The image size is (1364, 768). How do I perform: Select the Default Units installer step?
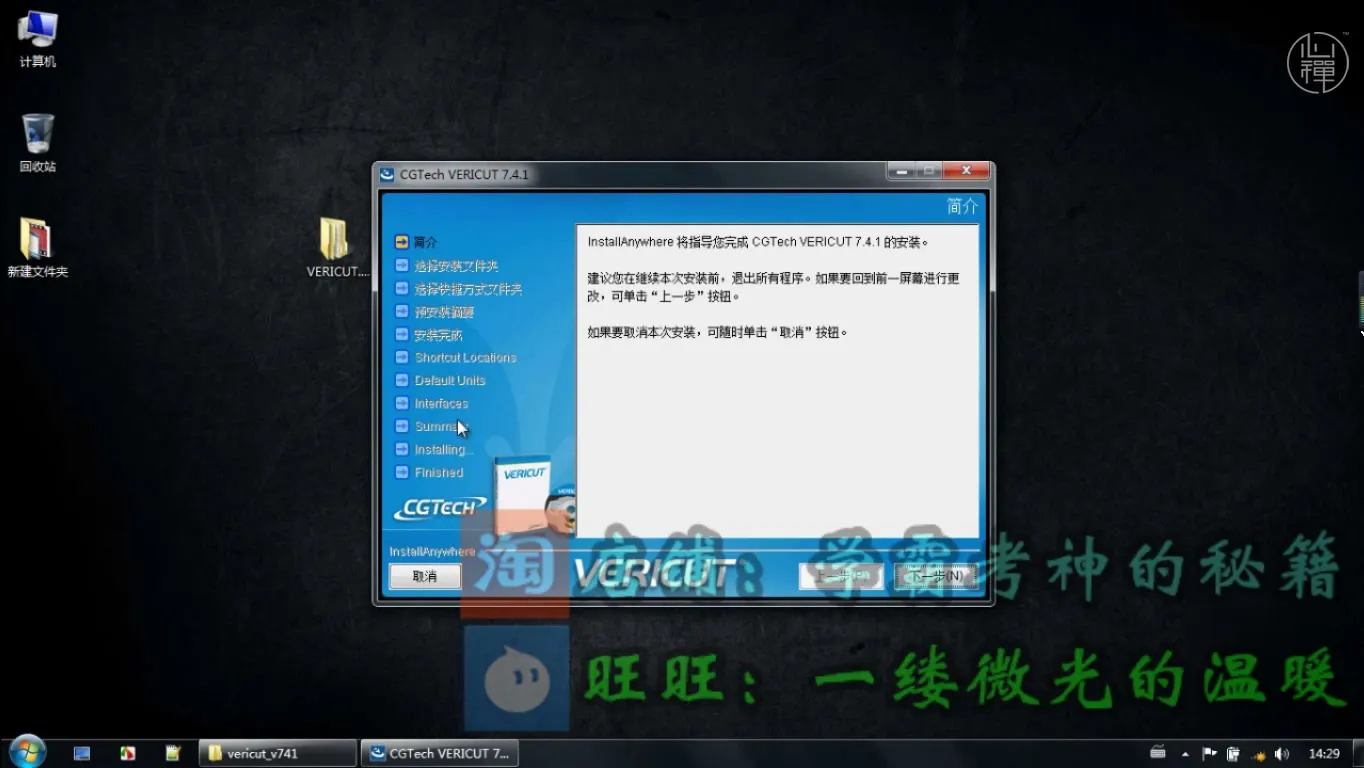click(x=450, y=380)
